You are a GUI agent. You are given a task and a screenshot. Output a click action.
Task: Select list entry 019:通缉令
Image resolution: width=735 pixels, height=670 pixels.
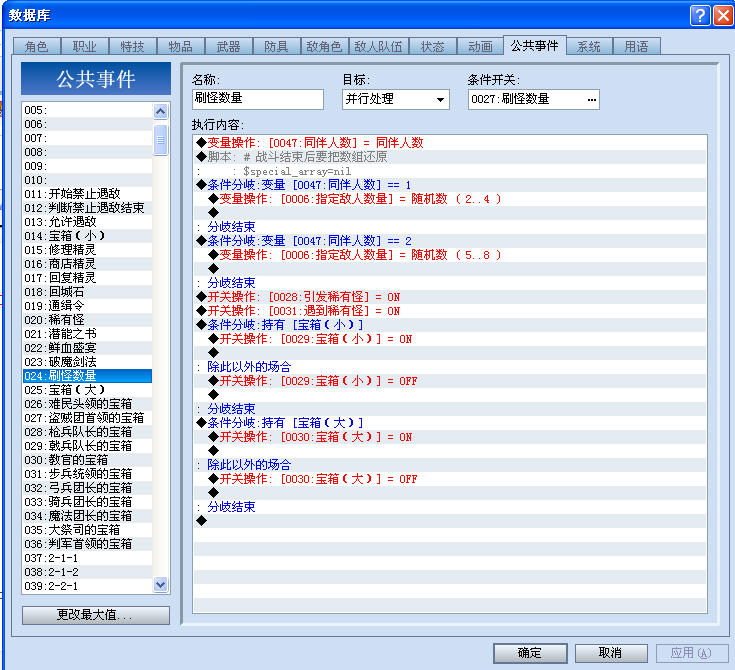[88, 306]
